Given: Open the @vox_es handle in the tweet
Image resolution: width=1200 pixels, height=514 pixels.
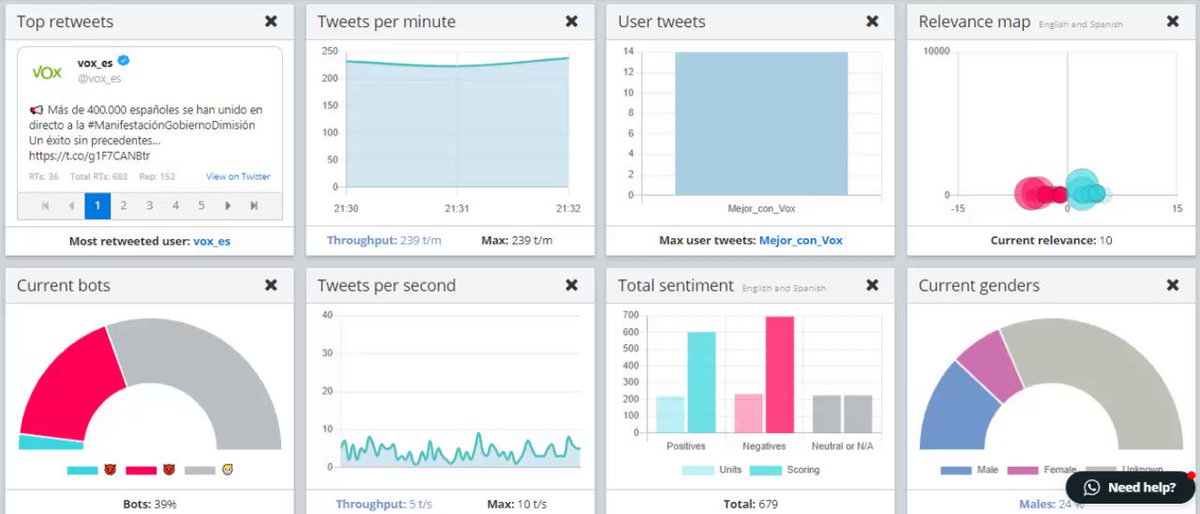Looking at the screenshot, I should coord(99,78).
